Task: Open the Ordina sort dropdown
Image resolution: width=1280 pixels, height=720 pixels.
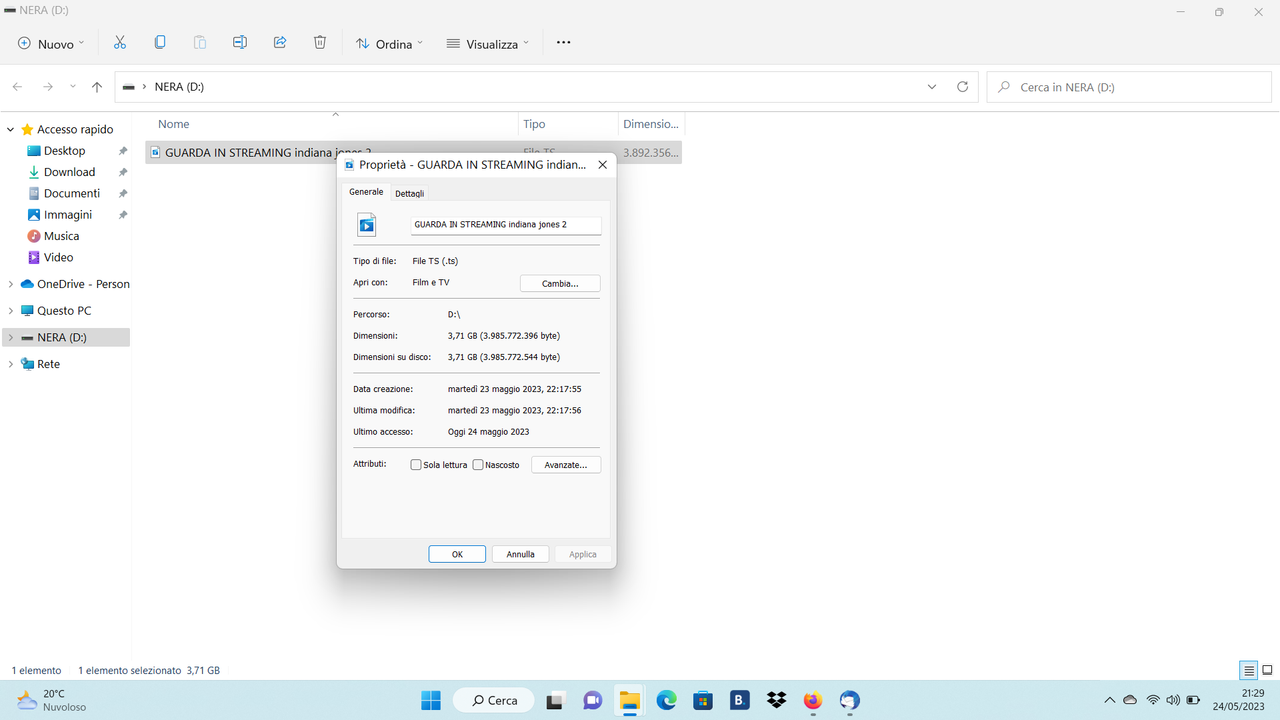Action: 389,43
